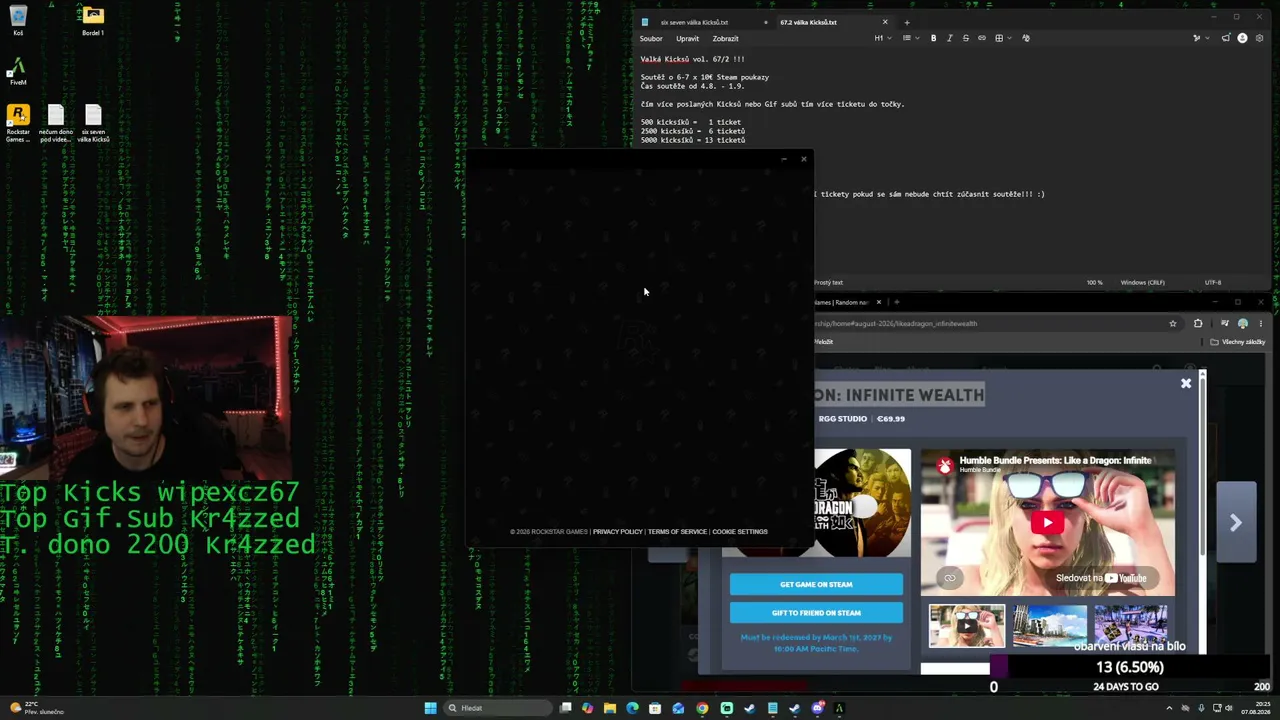
Task: Open a new browser tab
Action: pyautogui.click(x=896, y=302)
